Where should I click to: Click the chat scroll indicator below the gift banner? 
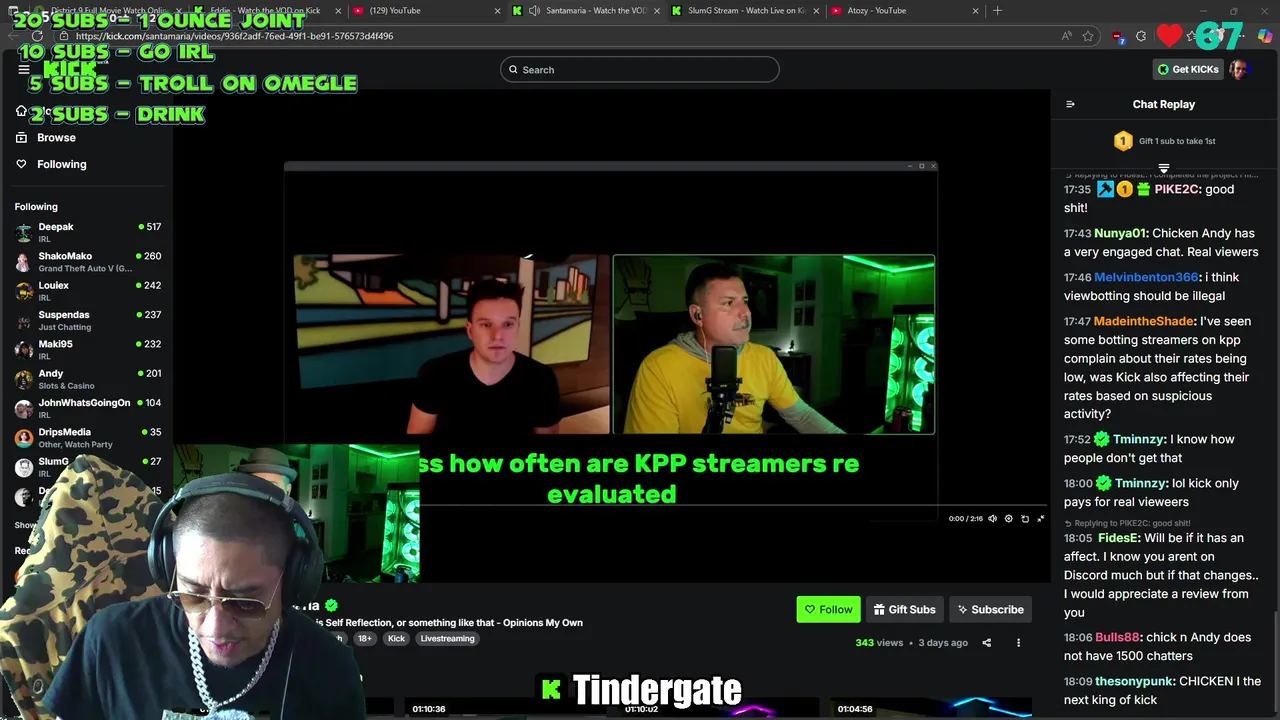point(1163,168)
